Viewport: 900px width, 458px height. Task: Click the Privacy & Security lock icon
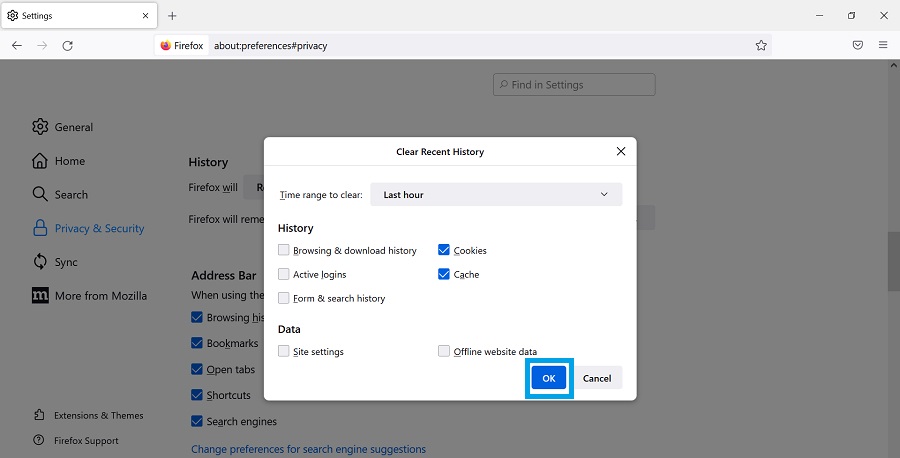tap(40, 228)
